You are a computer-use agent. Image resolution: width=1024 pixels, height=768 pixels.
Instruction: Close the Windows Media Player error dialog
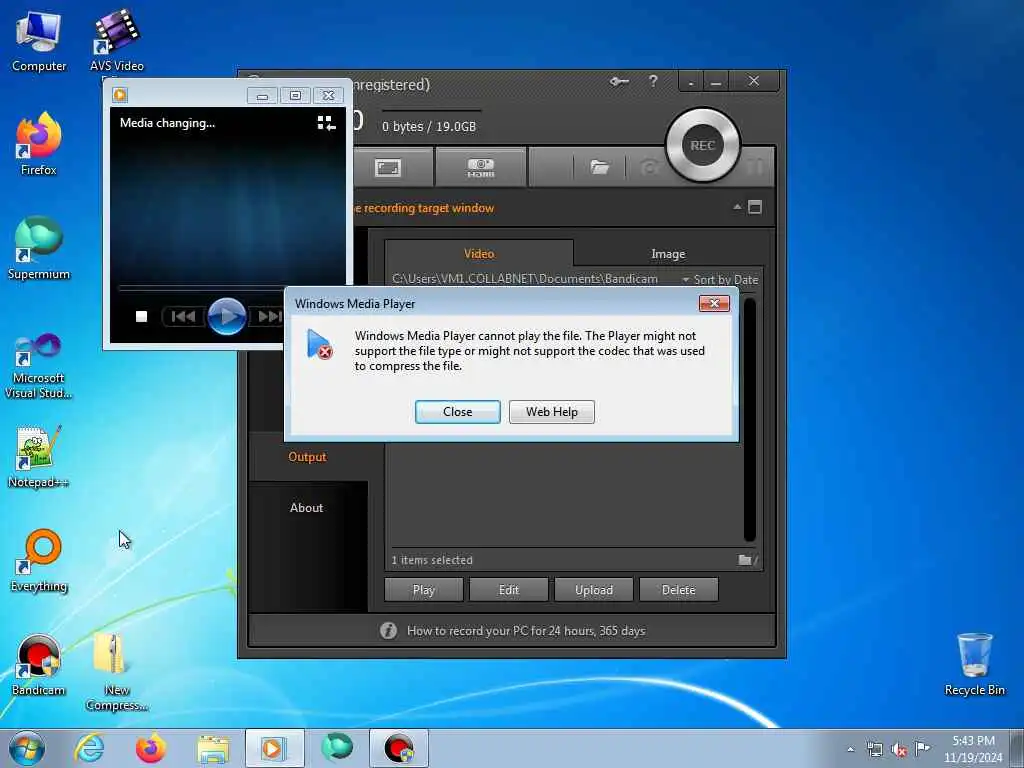[x=457, y=412]
